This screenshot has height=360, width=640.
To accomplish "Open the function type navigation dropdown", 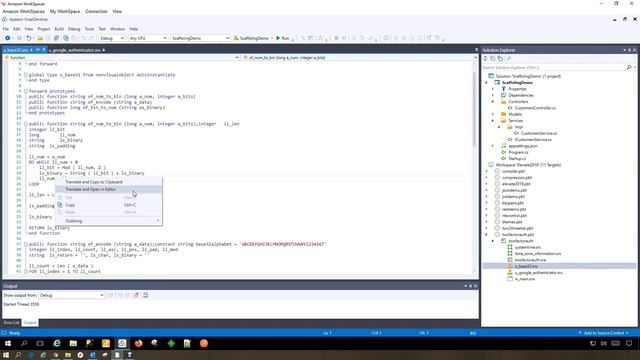I will pos(122,58).
